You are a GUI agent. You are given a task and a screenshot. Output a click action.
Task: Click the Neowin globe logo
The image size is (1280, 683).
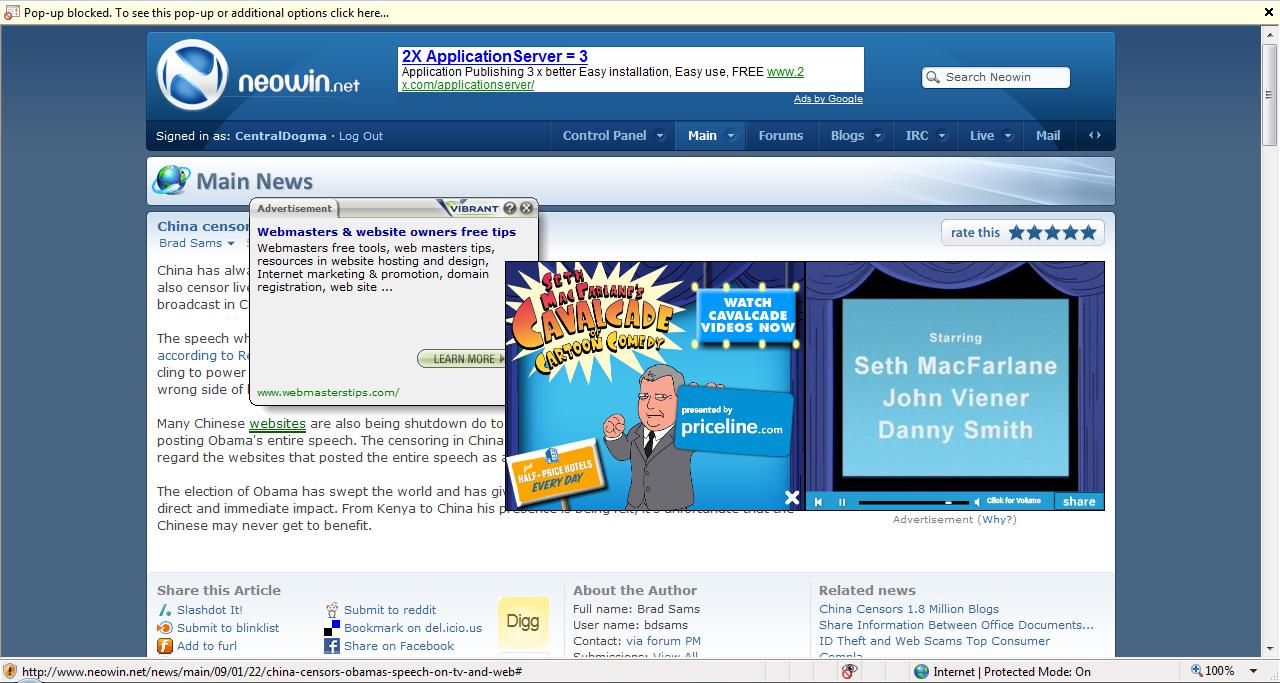tap(193, 75)
